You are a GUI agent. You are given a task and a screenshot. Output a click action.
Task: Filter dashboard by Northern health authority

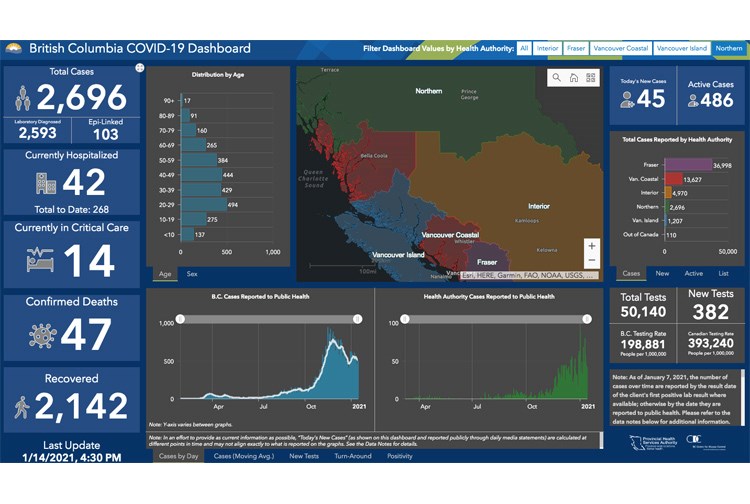pyautogui.click(x=729, y=48)
